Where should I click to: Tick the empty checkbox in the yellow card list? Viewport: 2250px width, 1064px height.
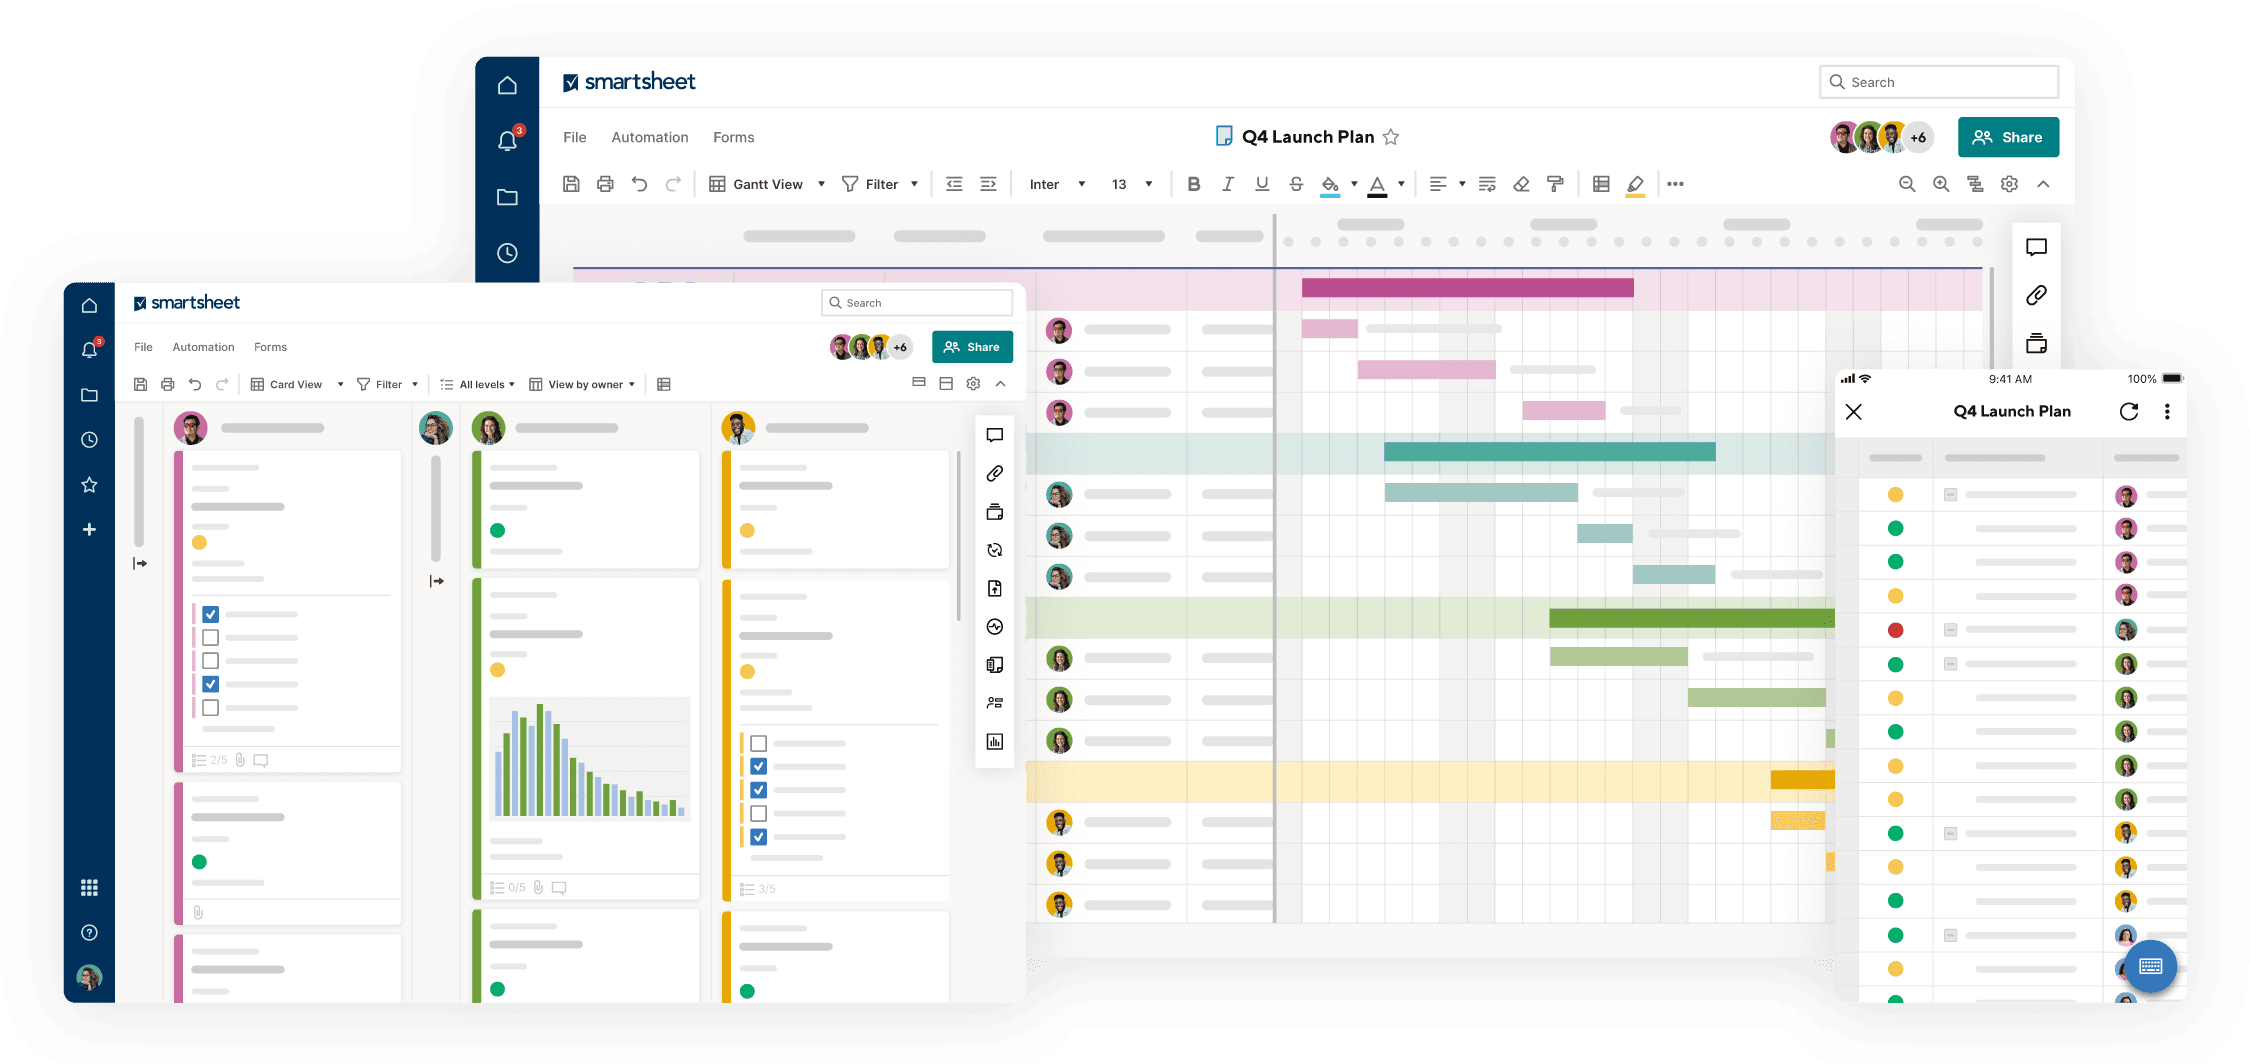[758, 744]
